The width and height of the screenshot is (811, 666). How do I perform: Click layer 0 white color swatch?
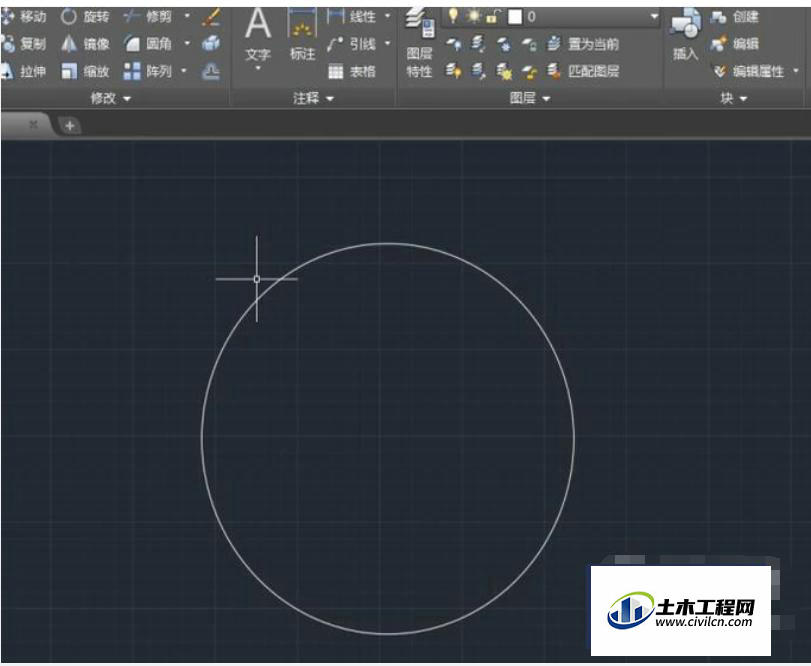click(x=515, y=17)
